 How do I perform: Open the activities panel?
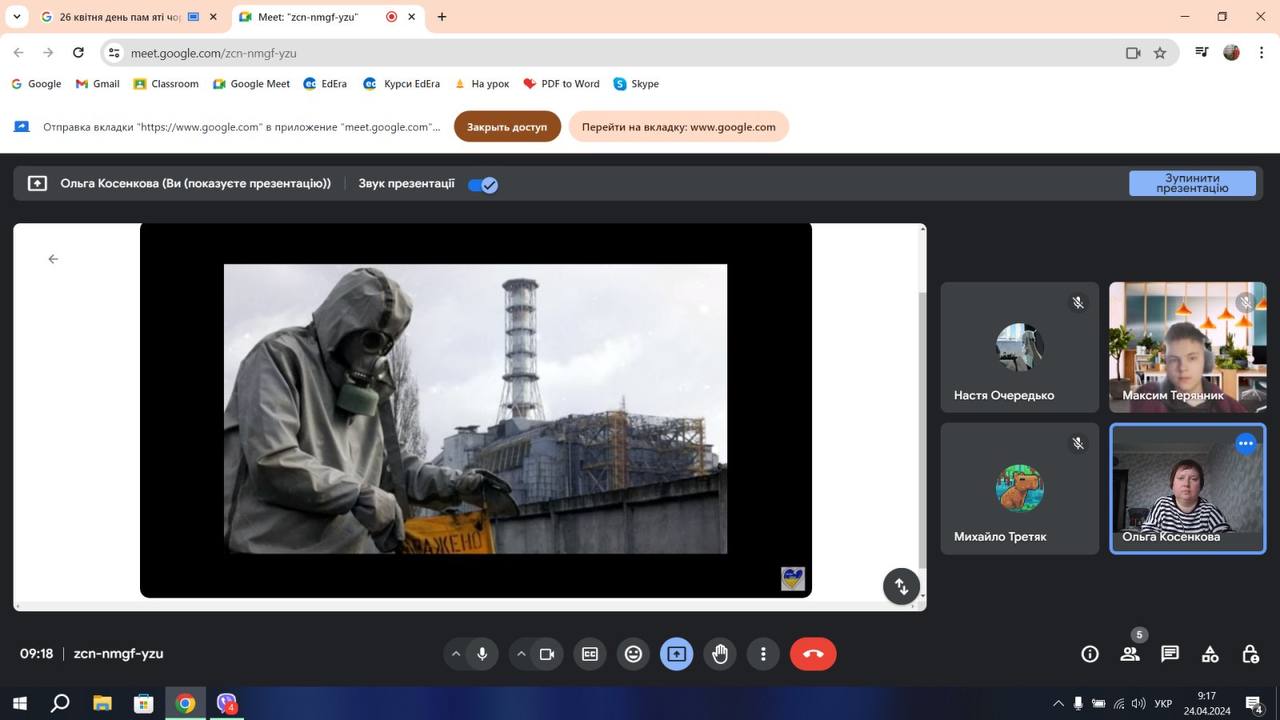point(1210,654)
